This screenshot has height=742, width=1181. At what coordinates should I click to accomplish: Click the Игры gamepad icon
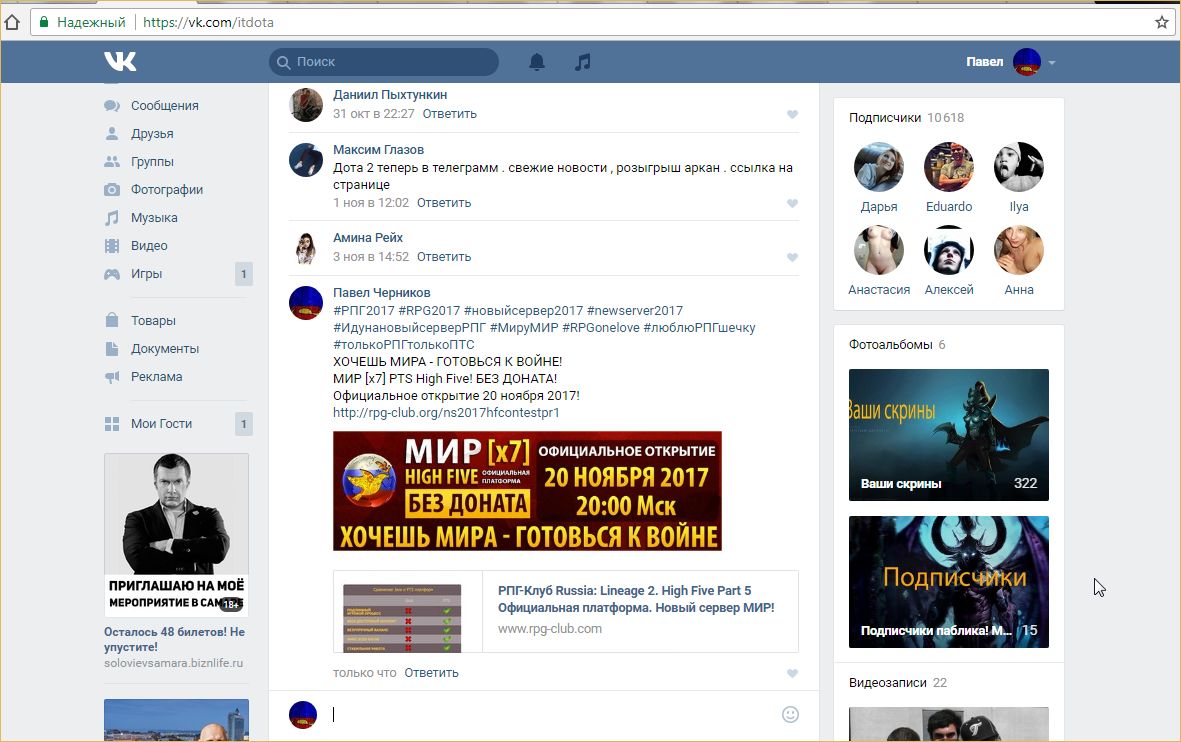(112, 274)
